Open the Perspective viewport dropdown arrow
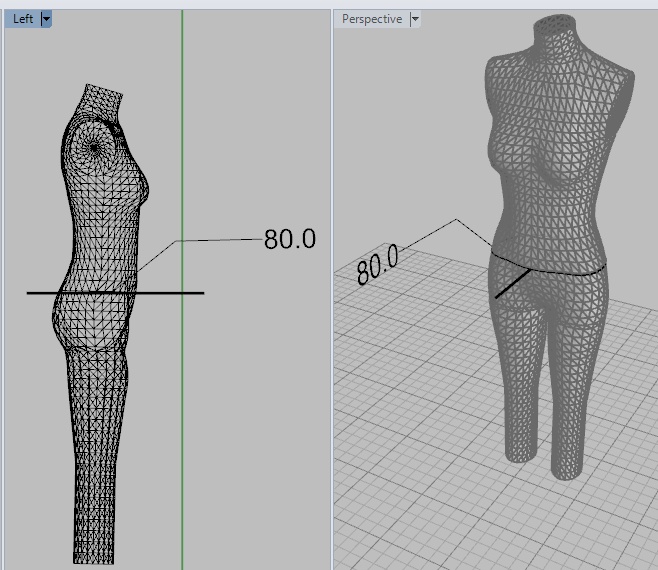 pyautogui.click(x=415, y=19)
